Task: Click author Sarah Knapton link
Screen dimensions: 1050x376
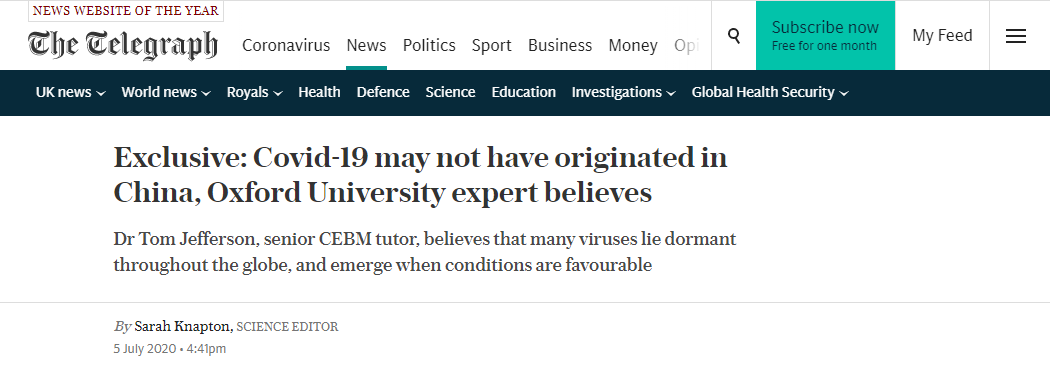Action: [183, 327]
